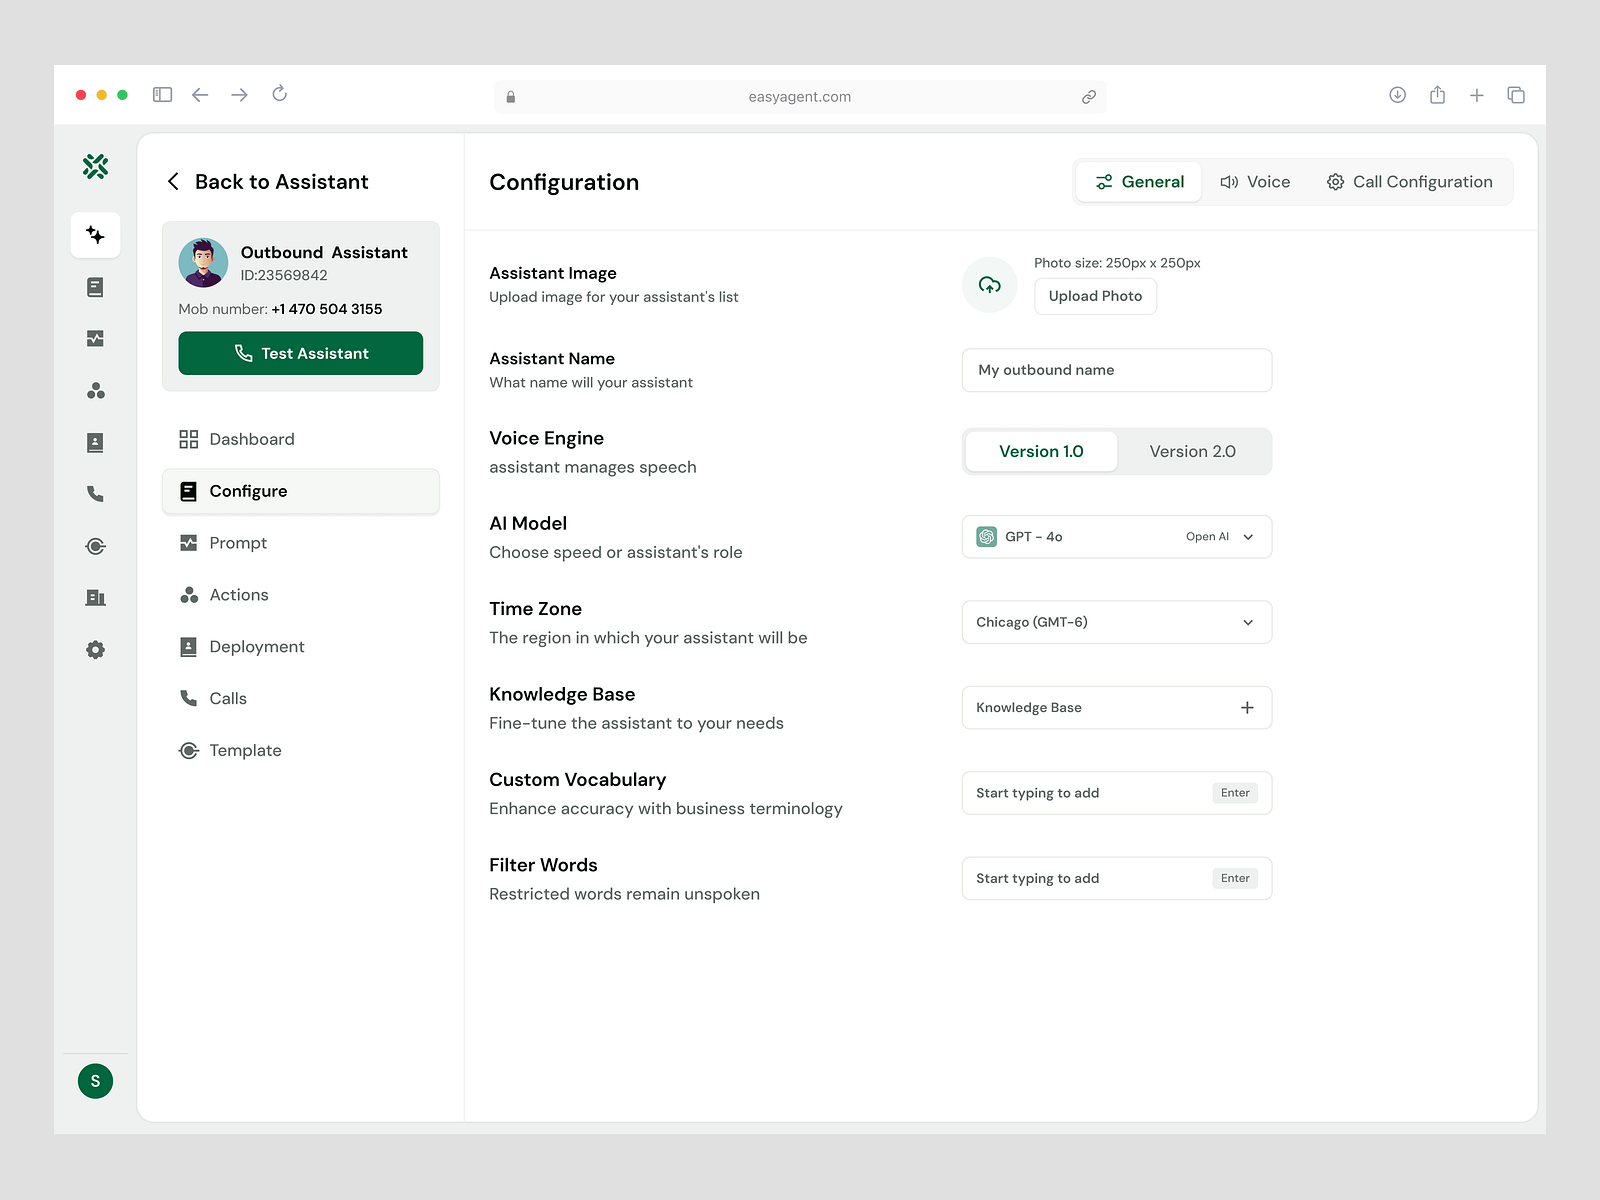This screenshot has height=1200, width=1600.
Task: Open the company building icon in the sidebar
Action: point(95,598)
